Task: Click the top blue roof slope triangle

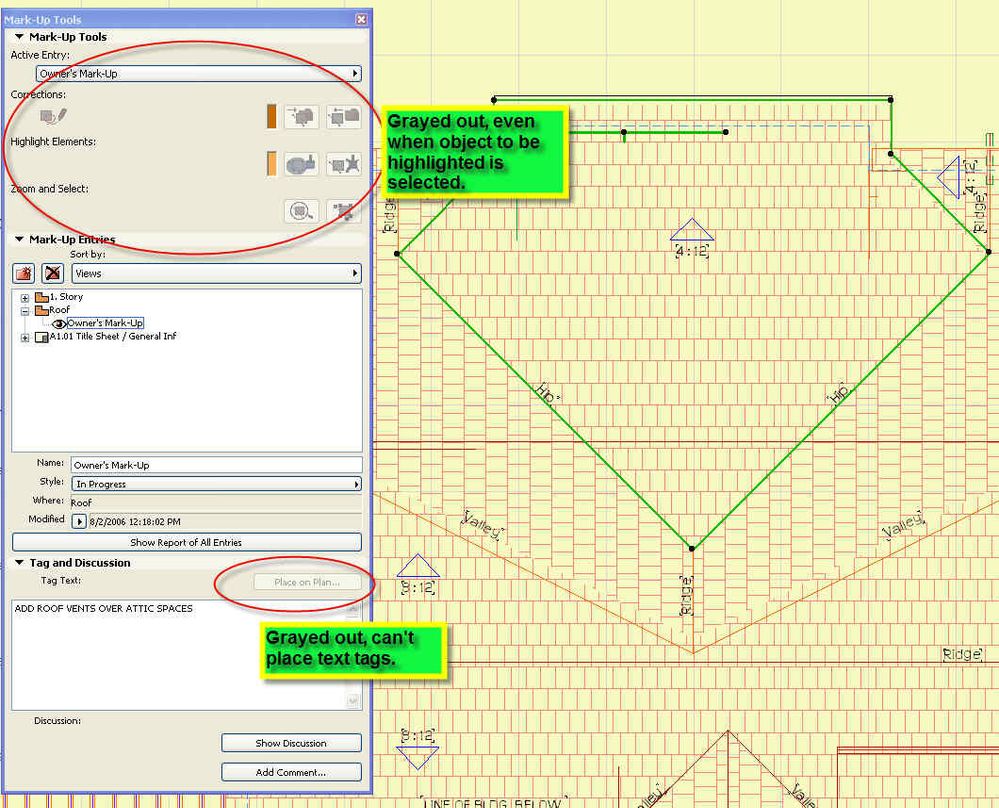Action: click(692, 229)
